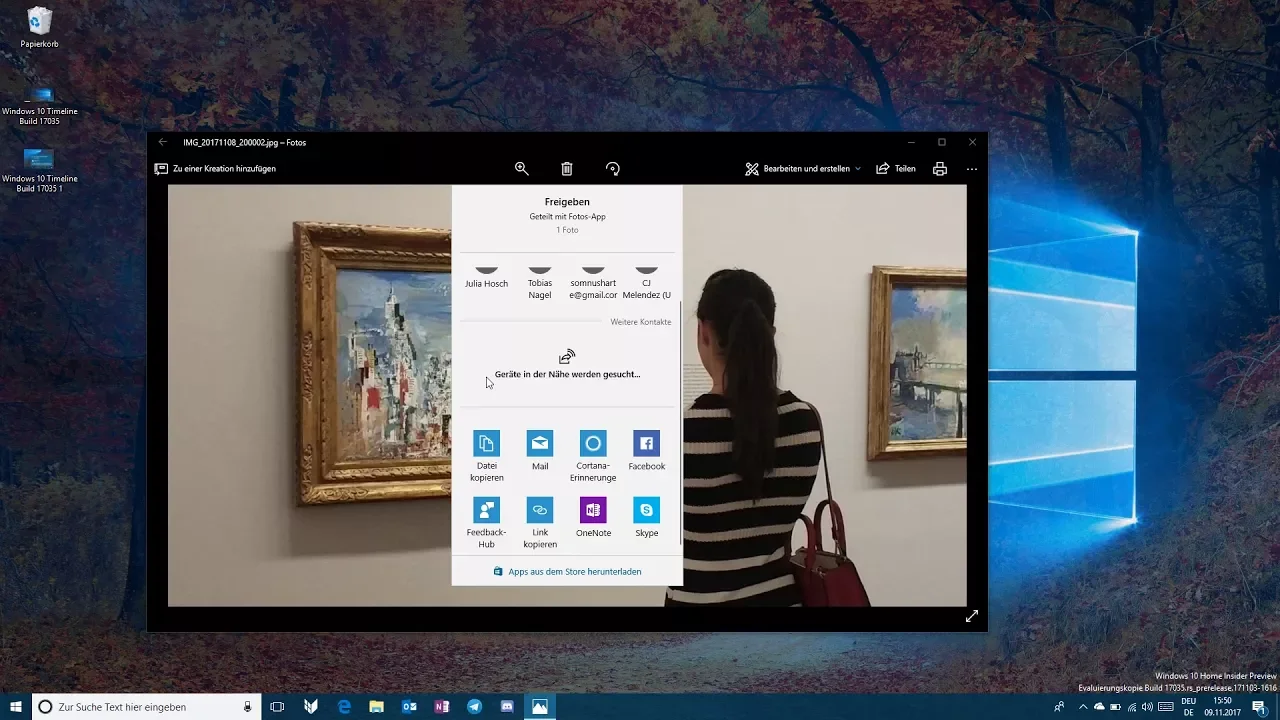Image resolution: width=1280 pixels, height=720 pixels.
Task: Choose OneNote as share target
Action: pyautogui.click(x=593, y=510)
